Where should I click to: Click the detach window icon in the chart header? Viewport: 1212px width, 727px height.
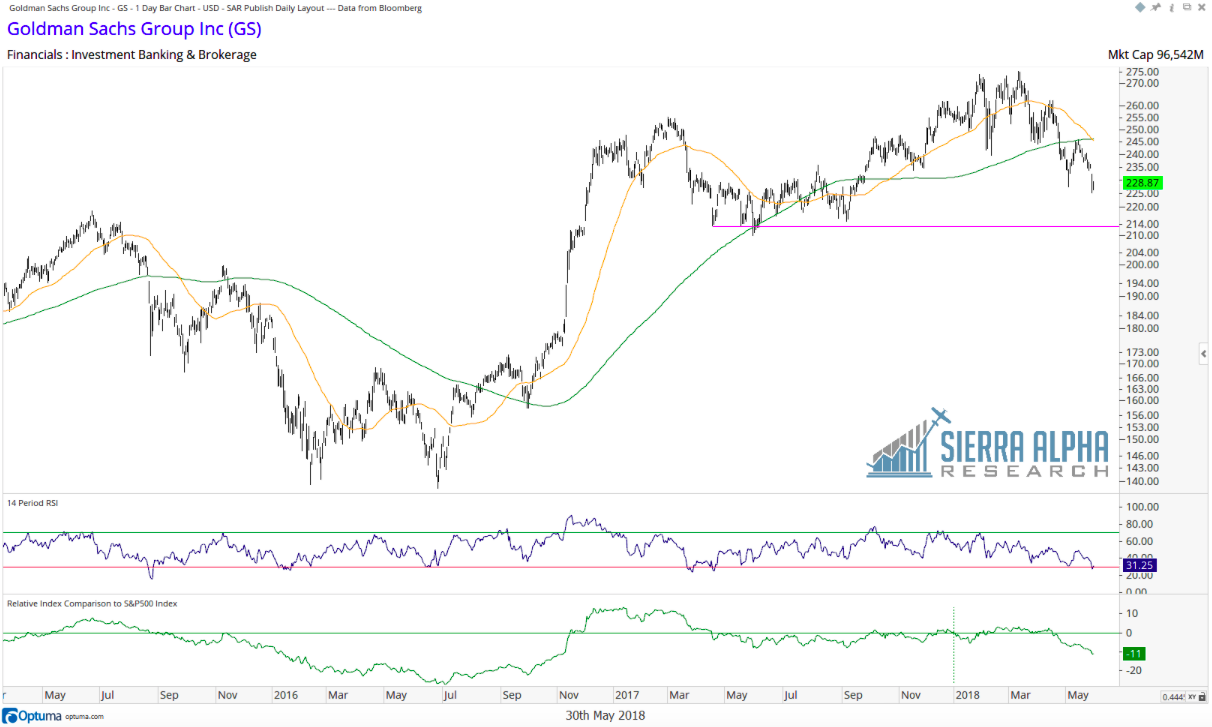(1187, 7)
